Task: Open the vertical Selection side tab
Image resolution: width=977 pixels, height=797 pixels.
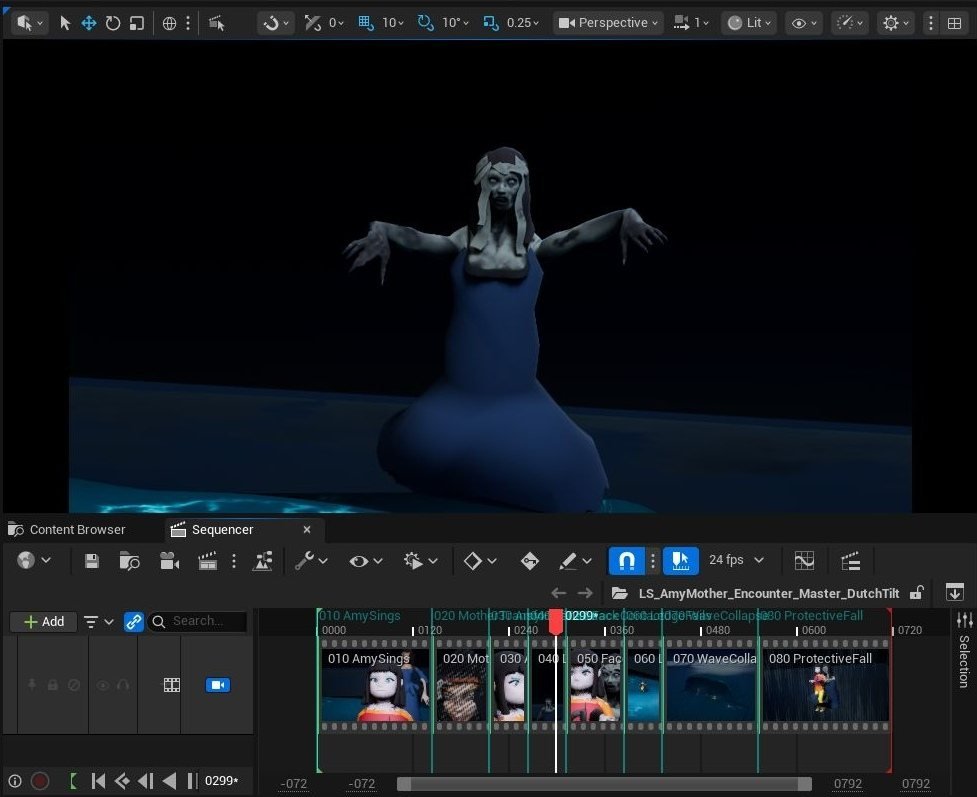Action: click(965, 662)
